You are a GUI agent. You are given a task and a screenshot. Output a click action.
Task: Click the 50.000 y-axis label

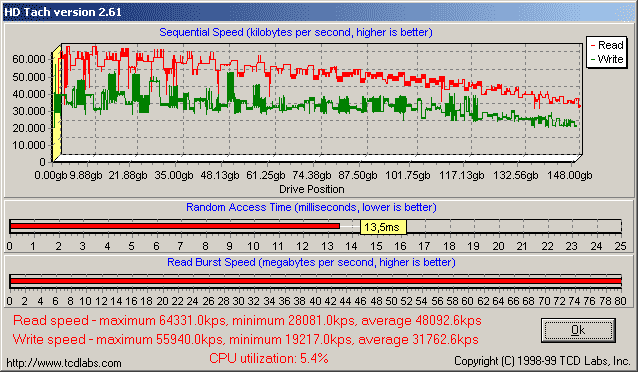coord(28,77)
